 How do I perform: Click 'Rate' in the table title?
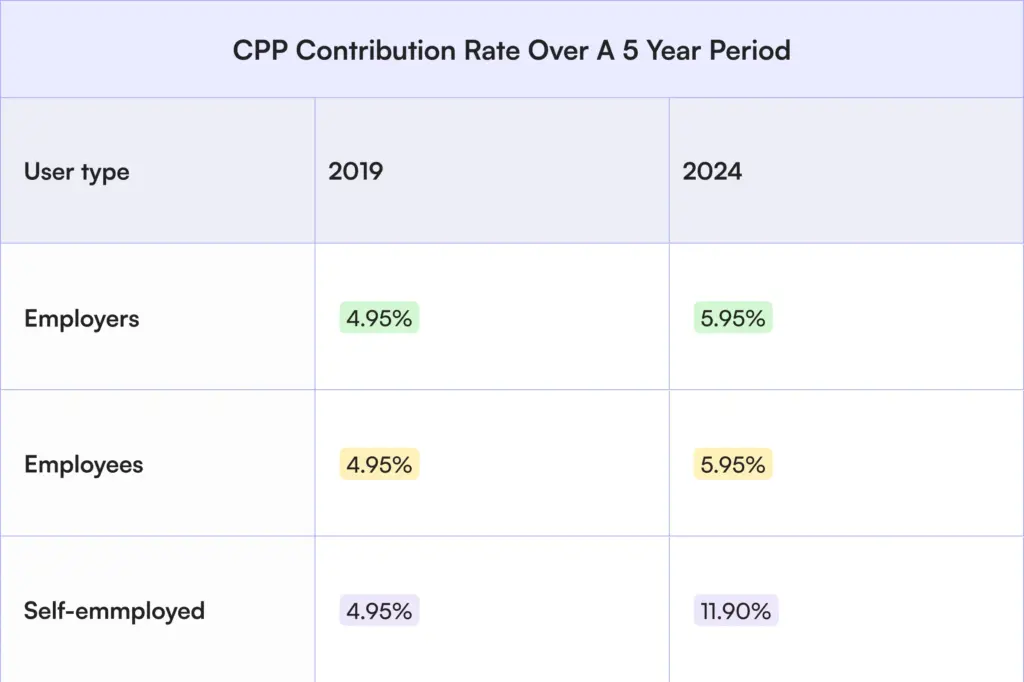coord(481,50)
